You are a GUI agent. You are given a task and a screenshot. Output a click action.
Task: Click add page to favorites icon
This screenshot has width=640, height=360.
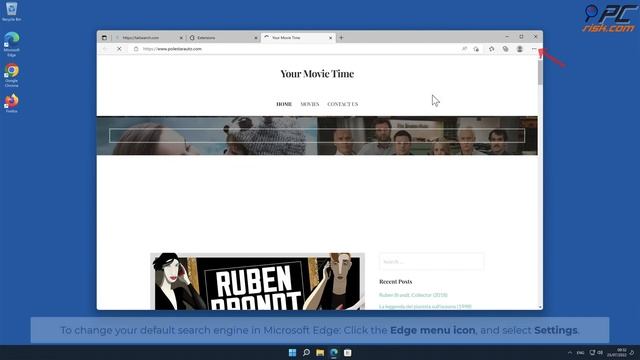476,49
